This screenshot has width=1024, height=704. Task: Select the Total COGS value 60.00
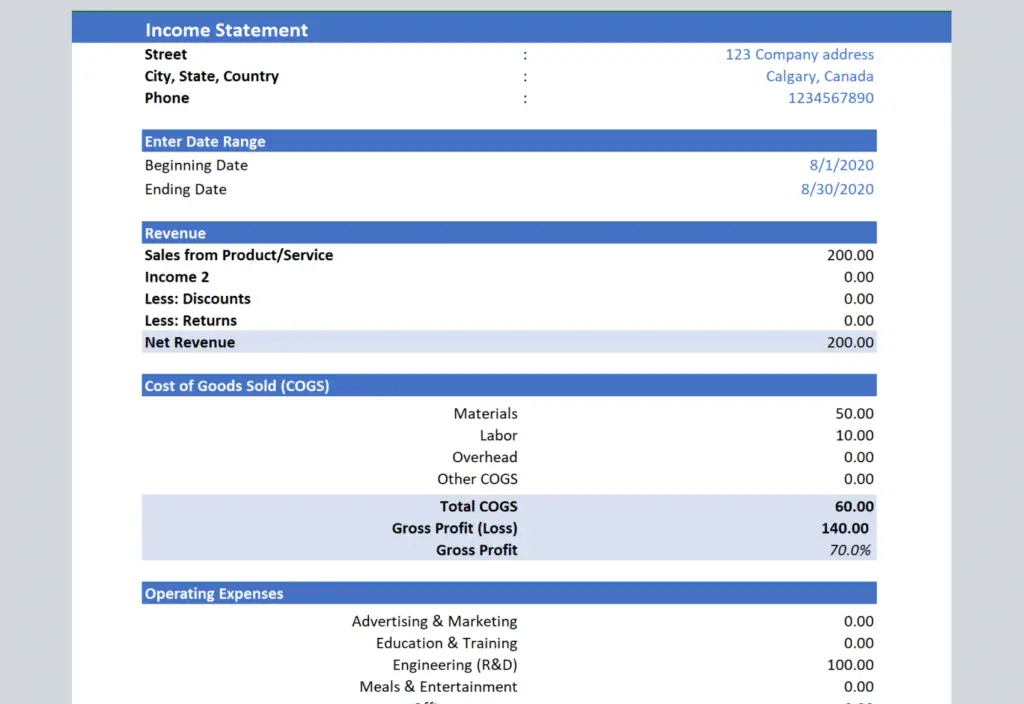854,507
